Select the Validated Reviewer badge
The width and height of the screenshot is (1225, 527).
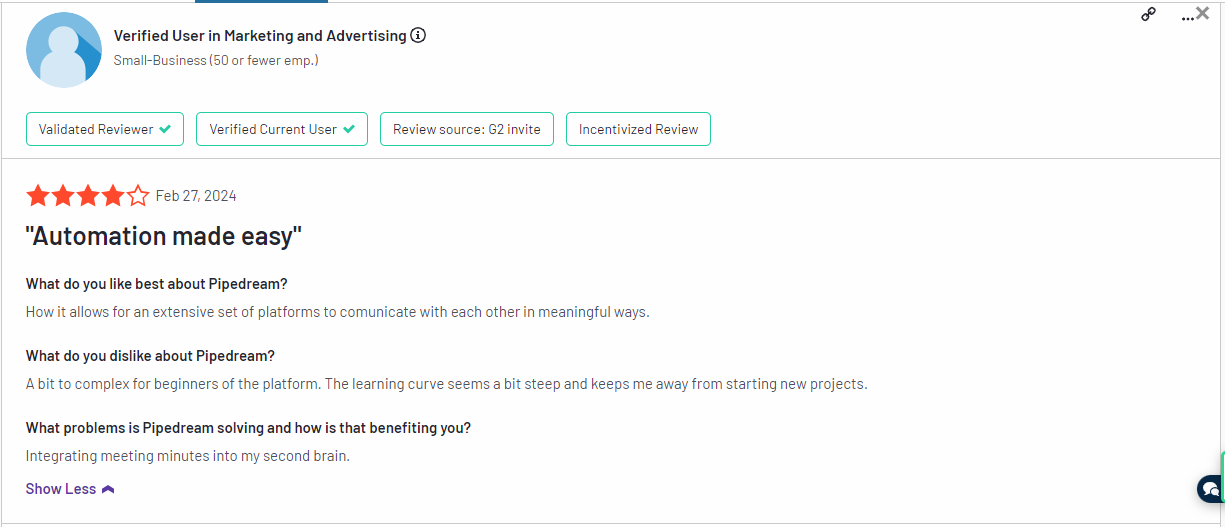click(104, 129)
